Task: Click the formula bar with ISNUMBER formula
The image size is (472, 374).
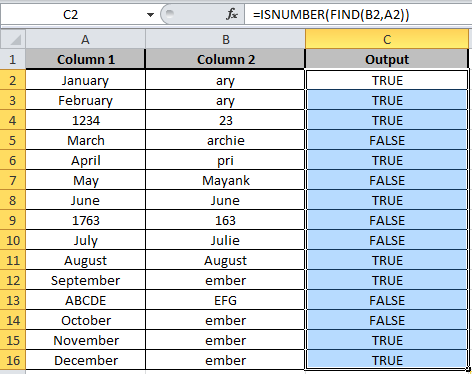Action: [x=358, y=15]
